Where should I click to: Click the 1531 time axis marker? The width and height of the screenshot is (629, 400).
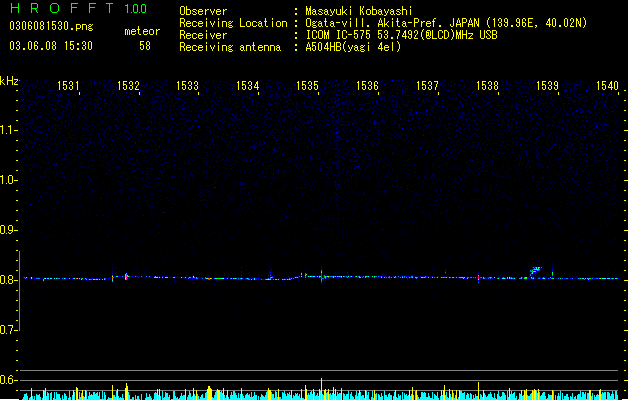pyautogui.click(x=68, y=86)
